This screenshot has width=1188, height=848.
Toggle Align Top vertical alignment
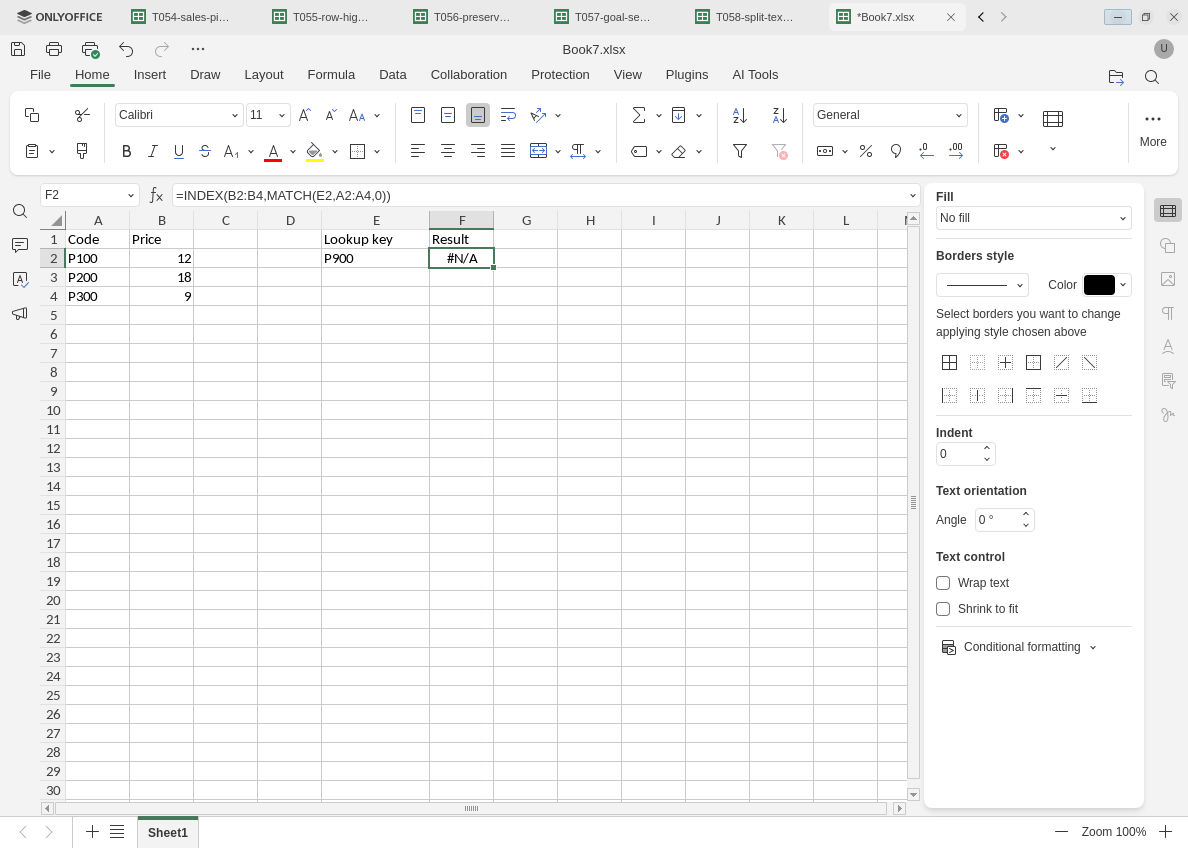(417, 115)
